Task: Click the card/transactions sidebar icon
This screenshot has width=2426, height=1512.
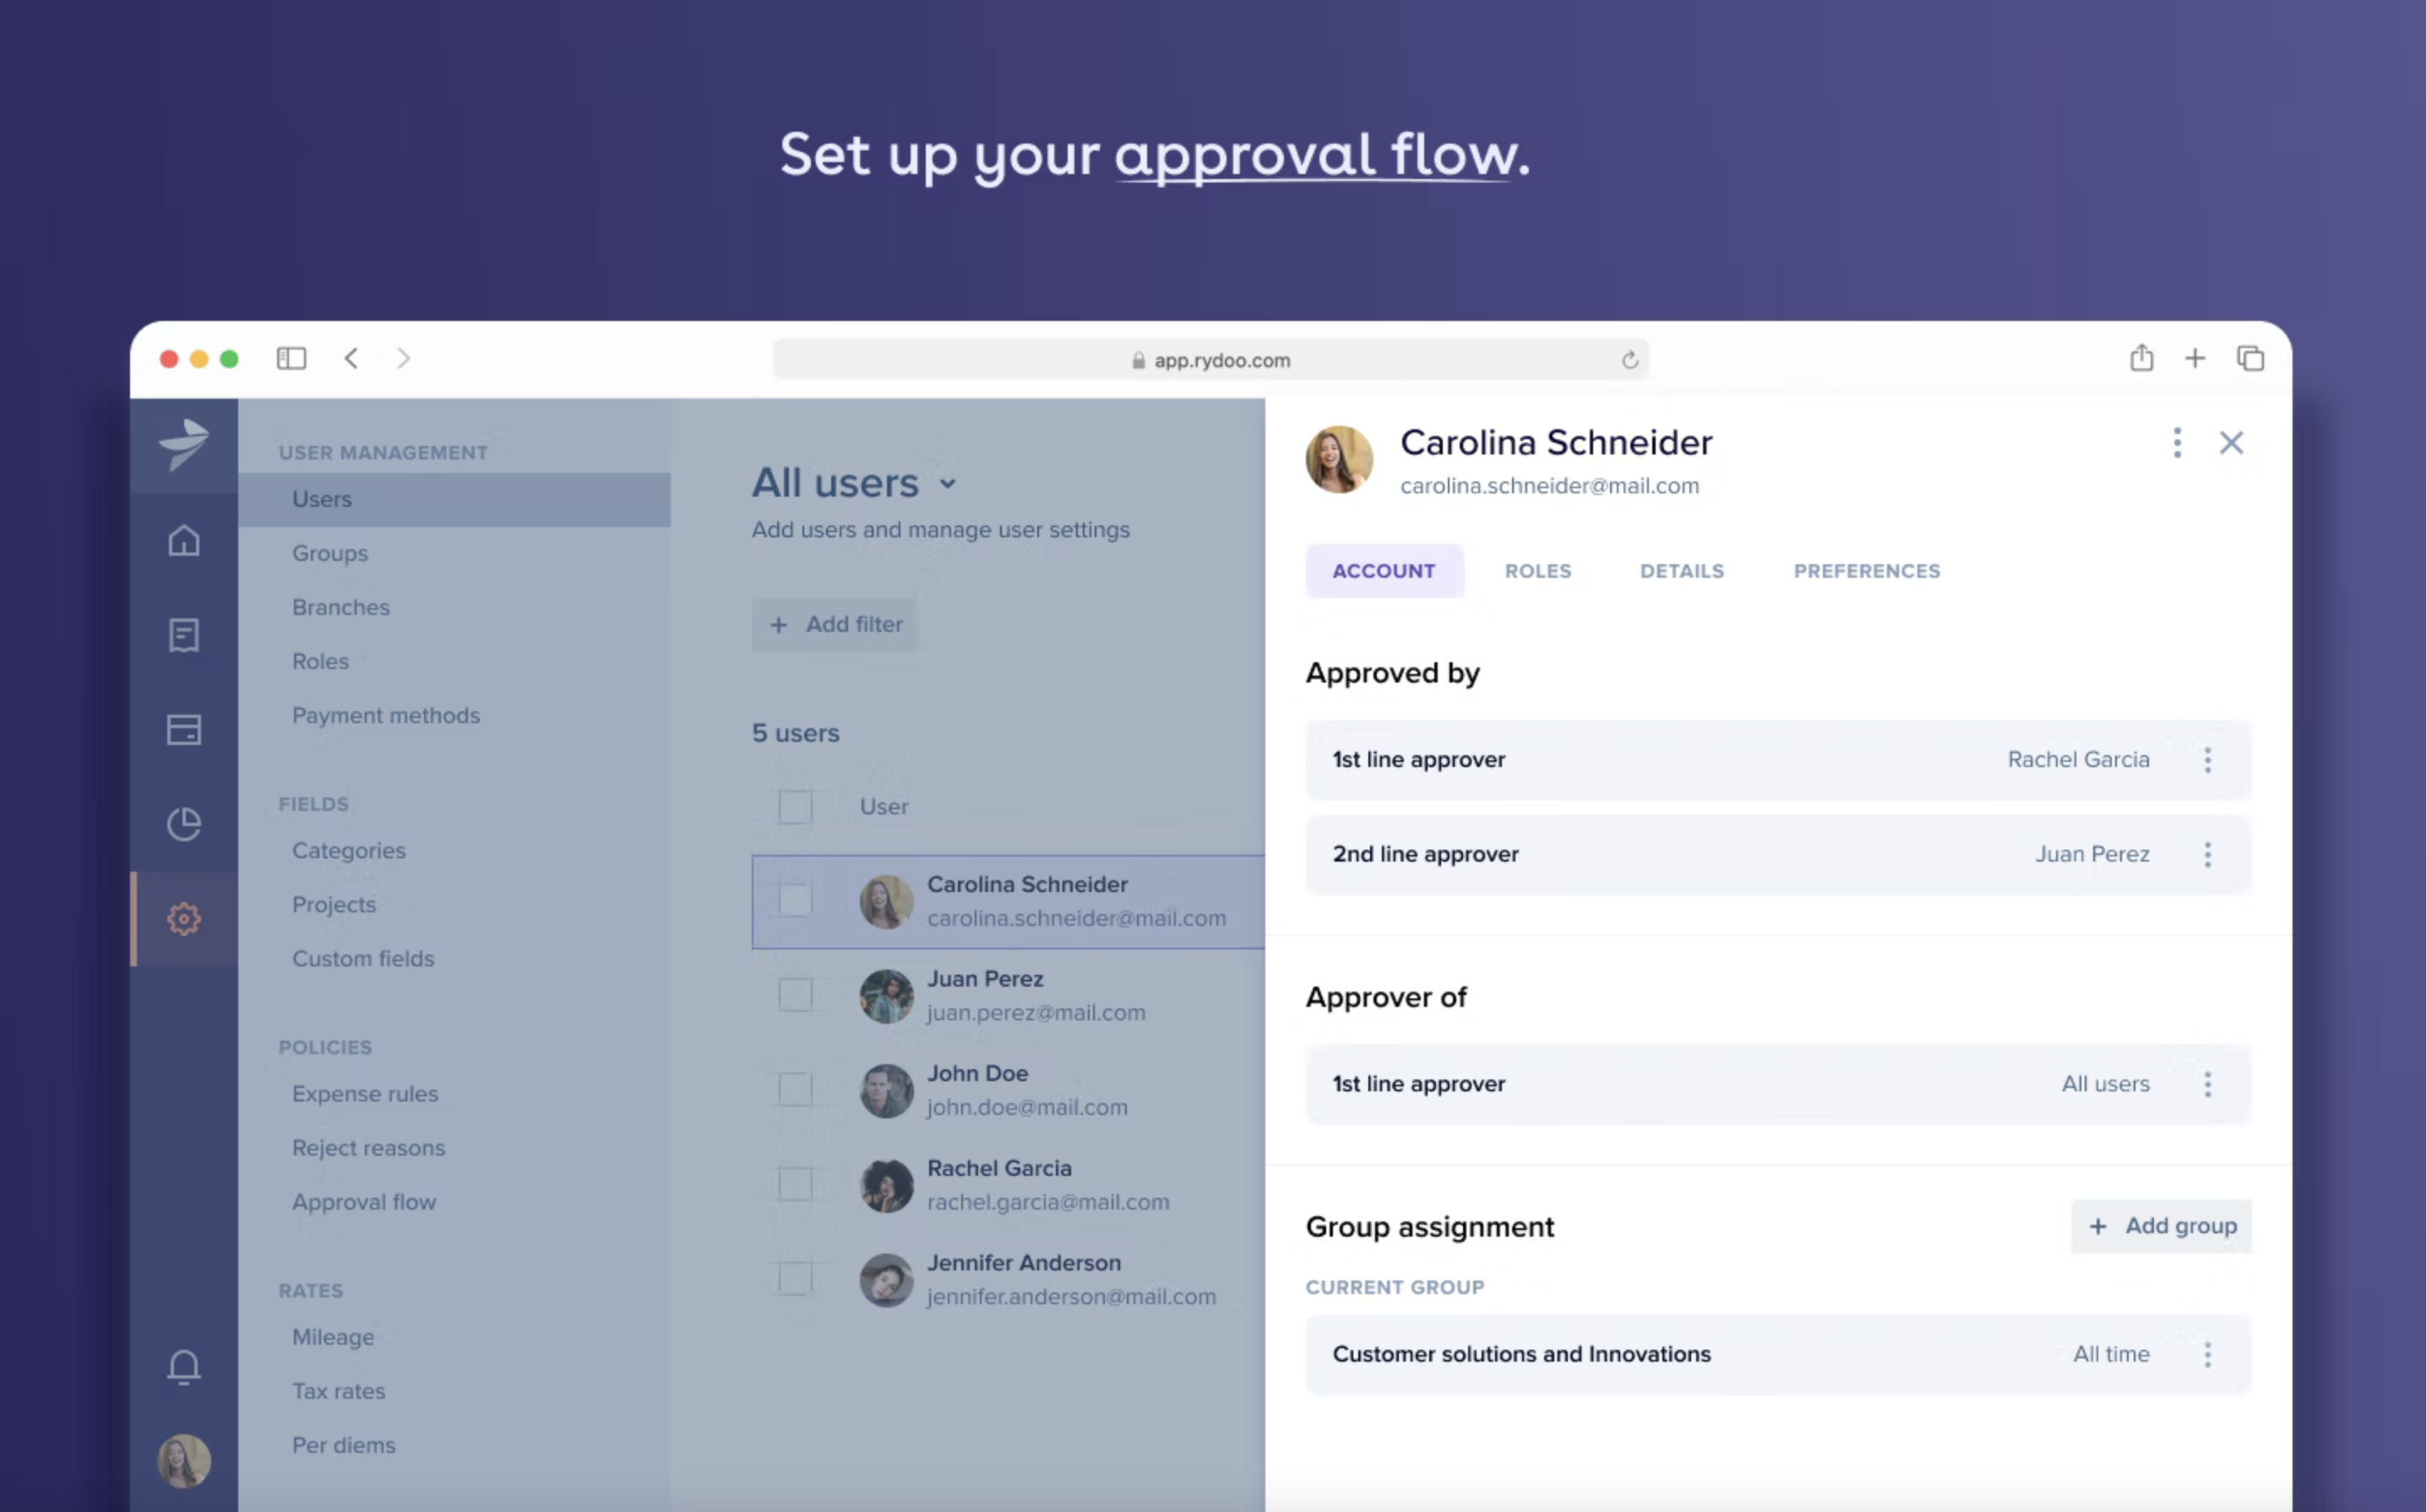Action: [x=184, y=730]
